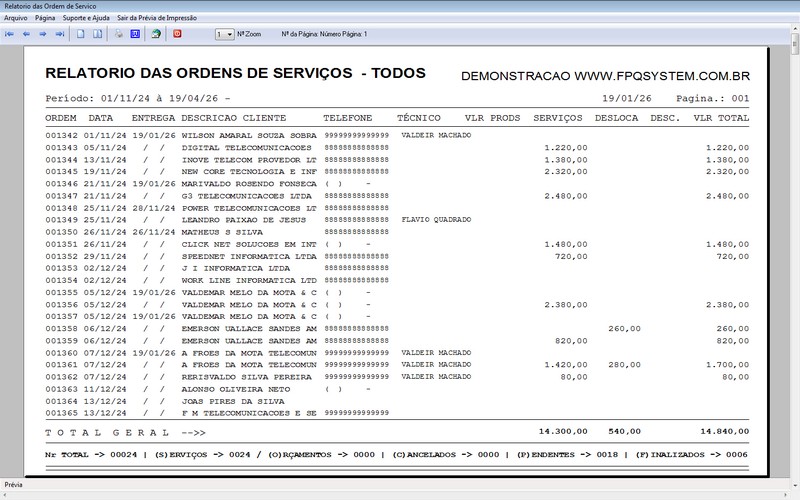Click the (F)INALIZADOS -> 0006 summary
Image resolution: width=800 pixels, height=500 pixels.
coord(691,455)
